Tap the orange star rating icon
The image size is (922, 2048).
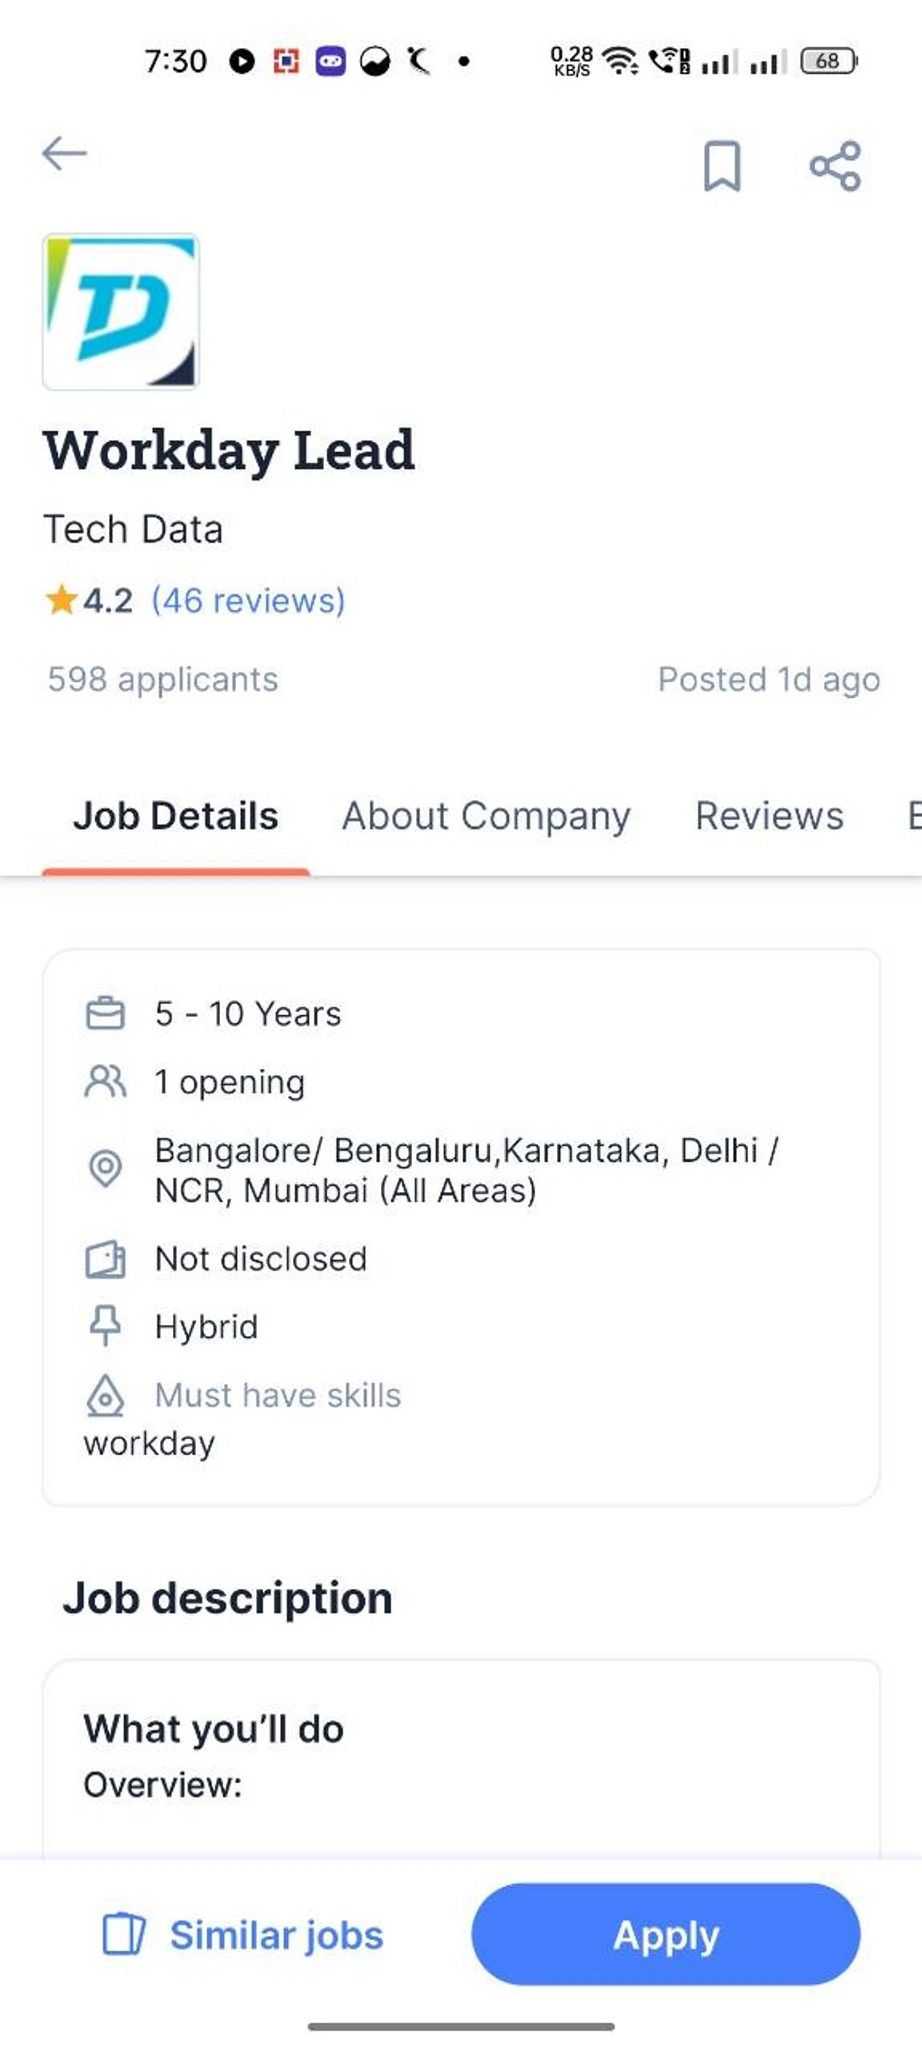[61, 600]
